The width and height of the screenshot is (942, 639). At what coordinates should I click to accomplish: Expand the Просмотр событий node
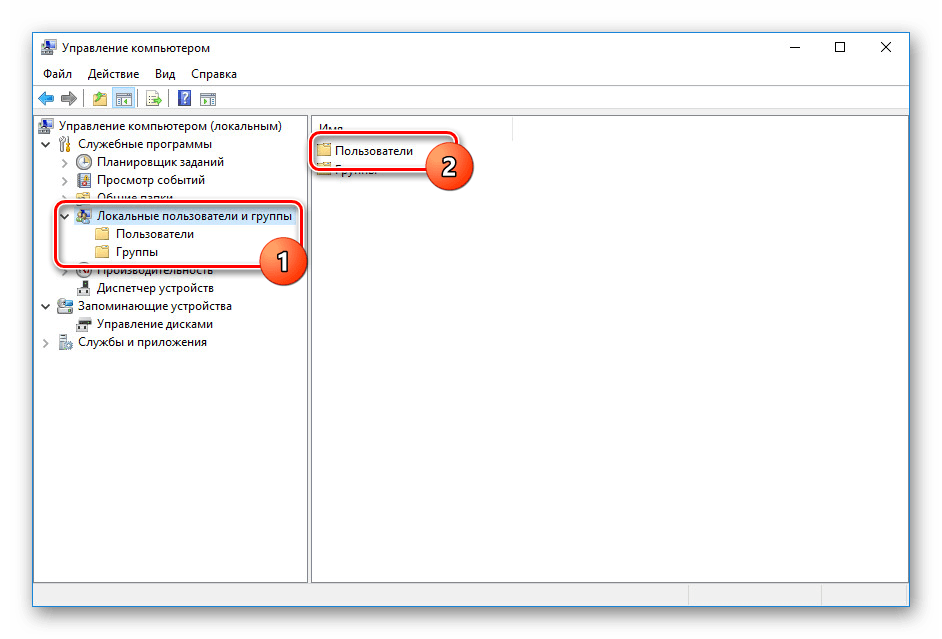click(x=65, y=180)
